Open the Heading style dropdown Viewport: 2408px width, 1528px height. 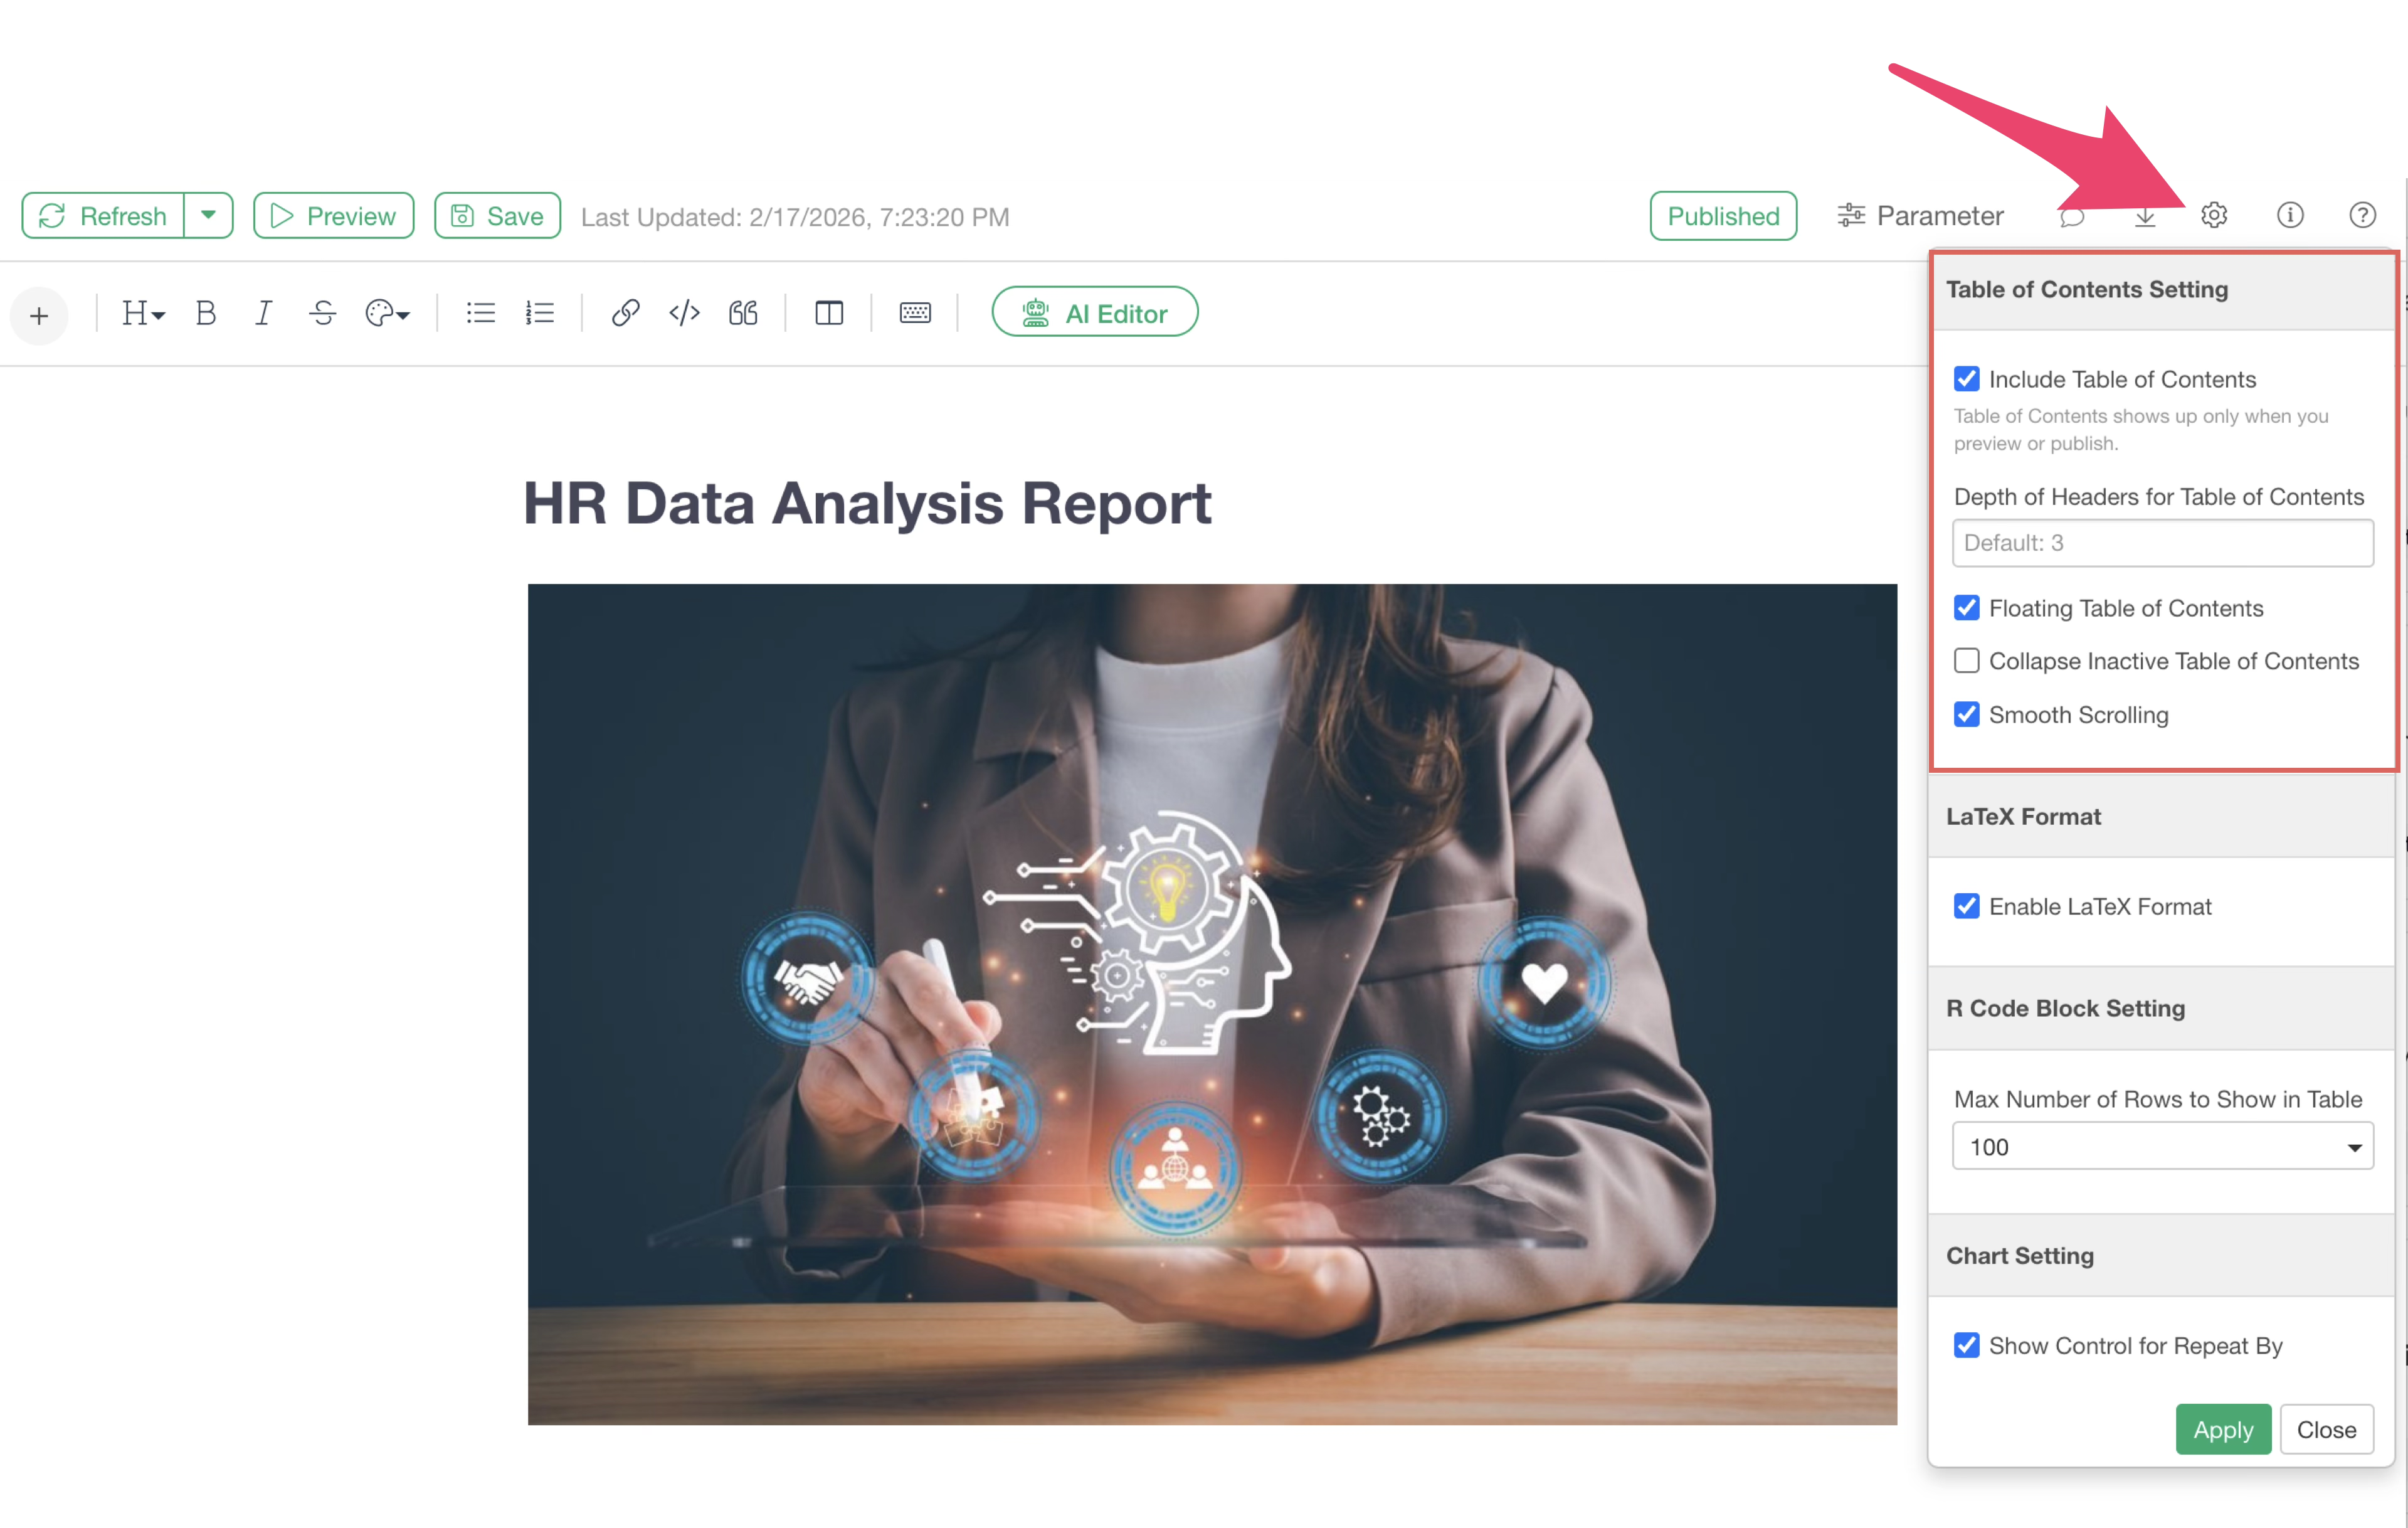pos(143,313)
